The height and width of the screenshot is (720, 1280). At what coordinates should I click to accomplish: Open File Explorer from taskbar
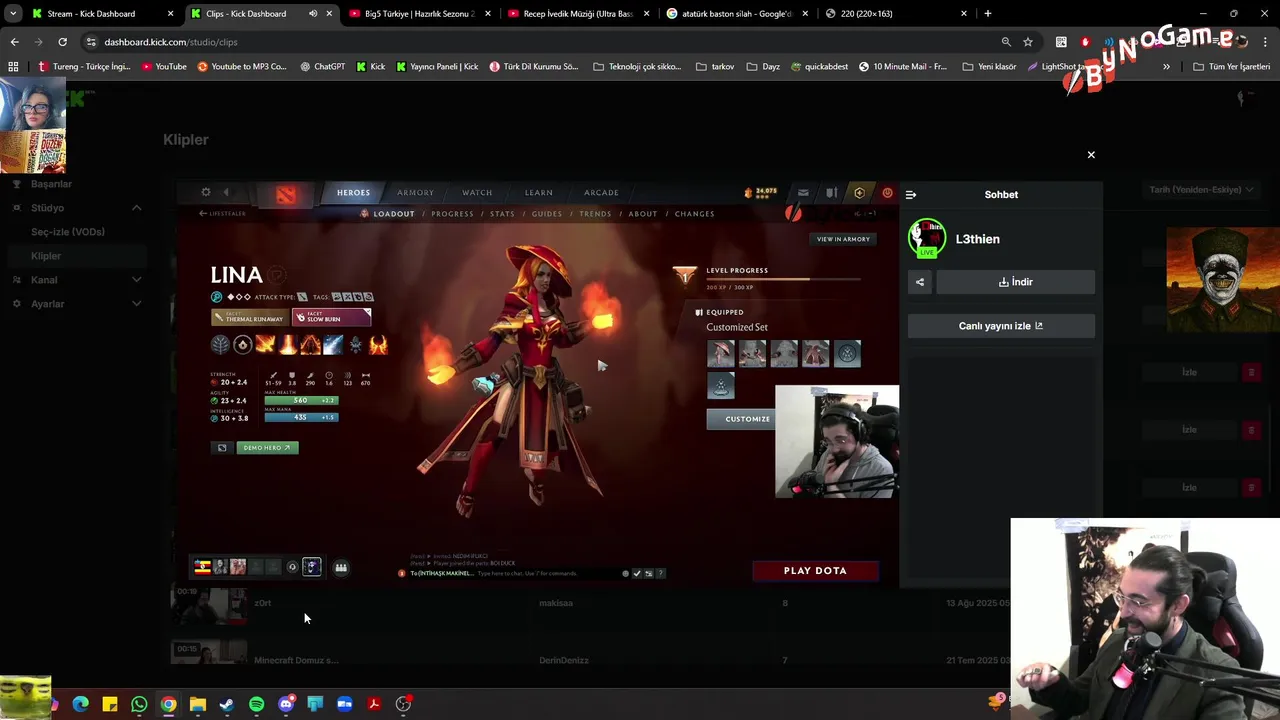point(198,704)
